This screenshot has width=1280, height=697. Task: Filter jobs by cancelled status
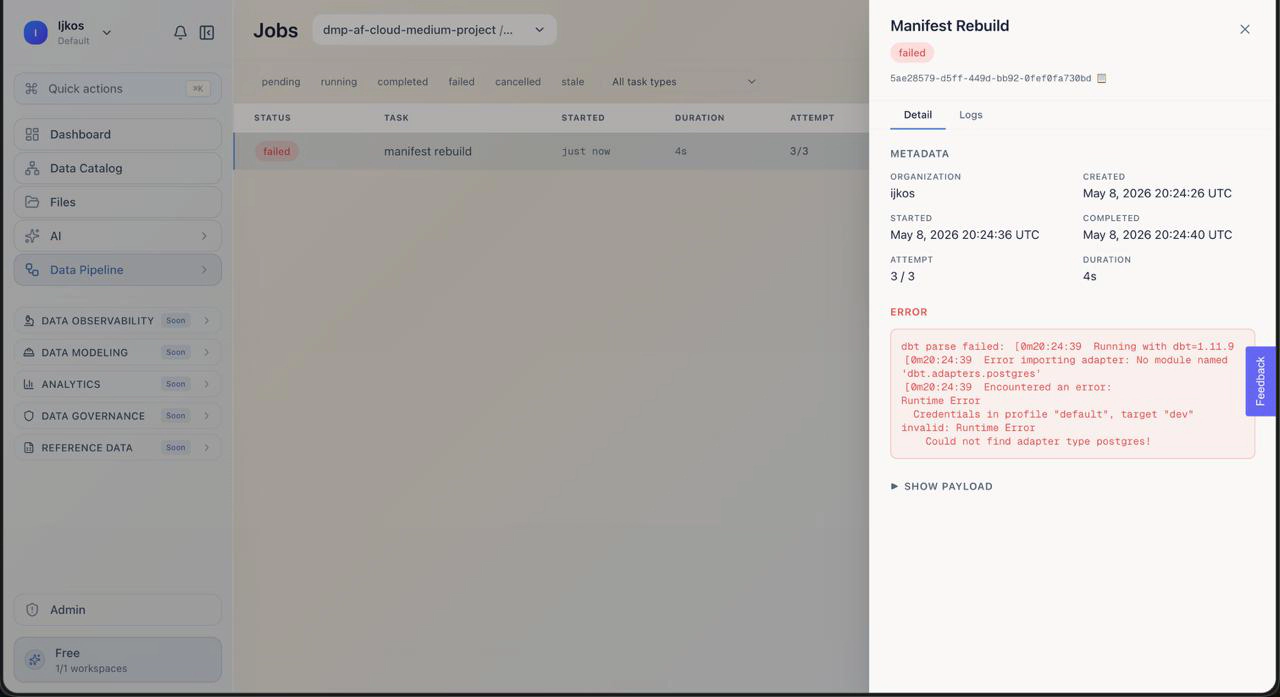click(518, 82)
